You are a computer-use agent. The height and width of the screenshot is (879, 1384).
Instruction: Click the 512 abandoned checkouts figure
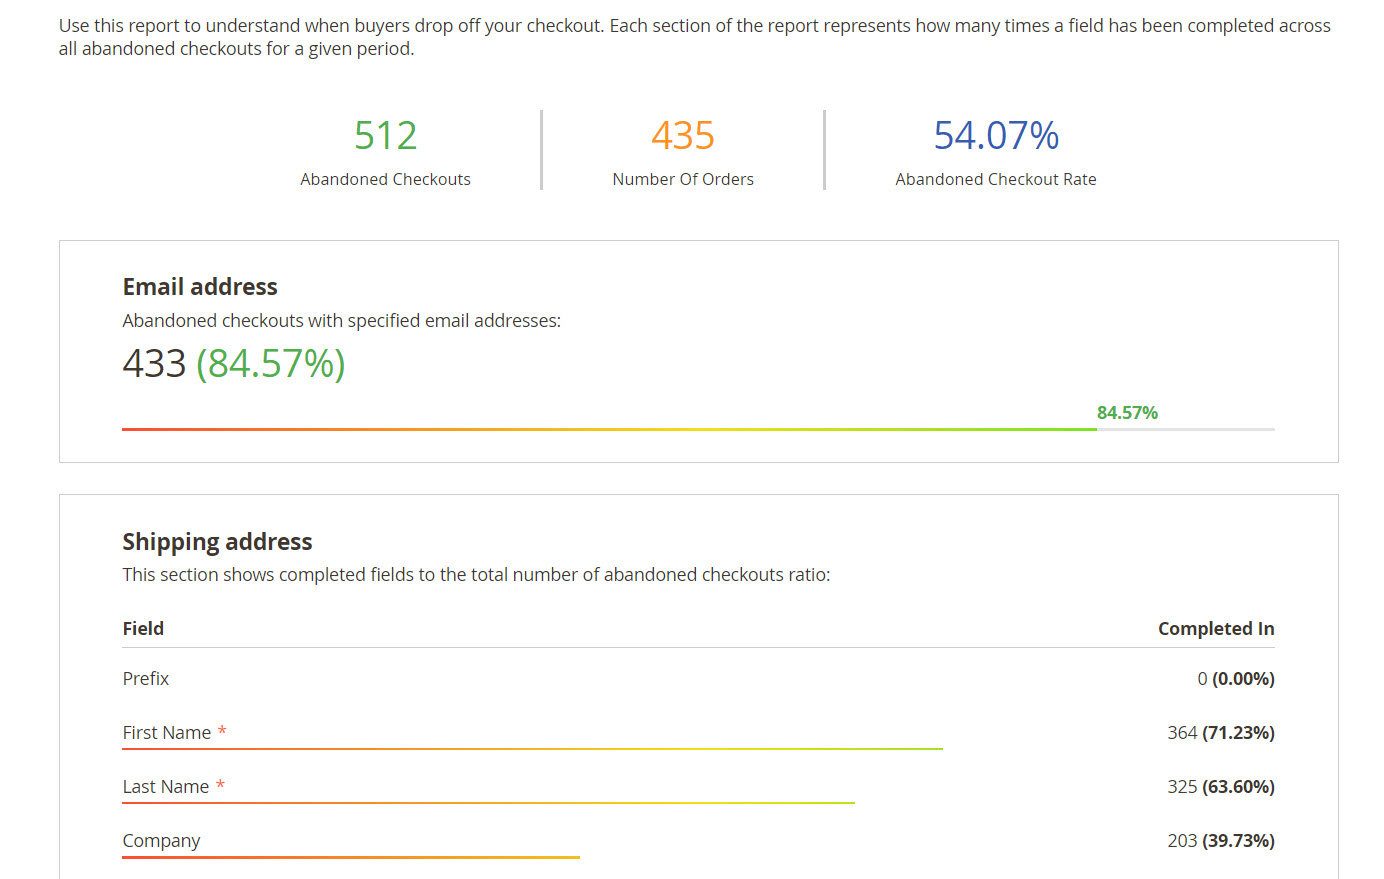point(385,136)
